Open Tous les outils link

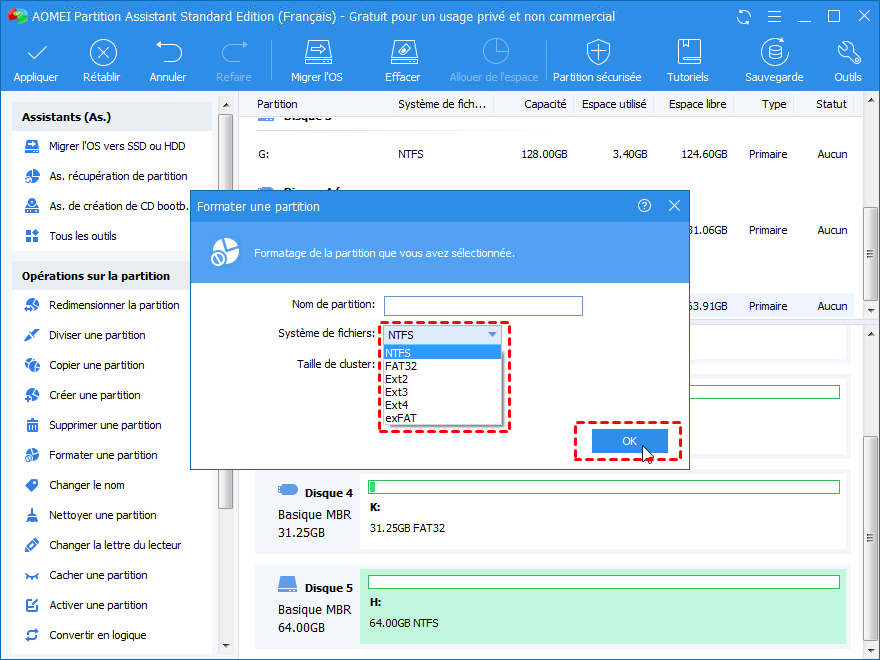83,236
